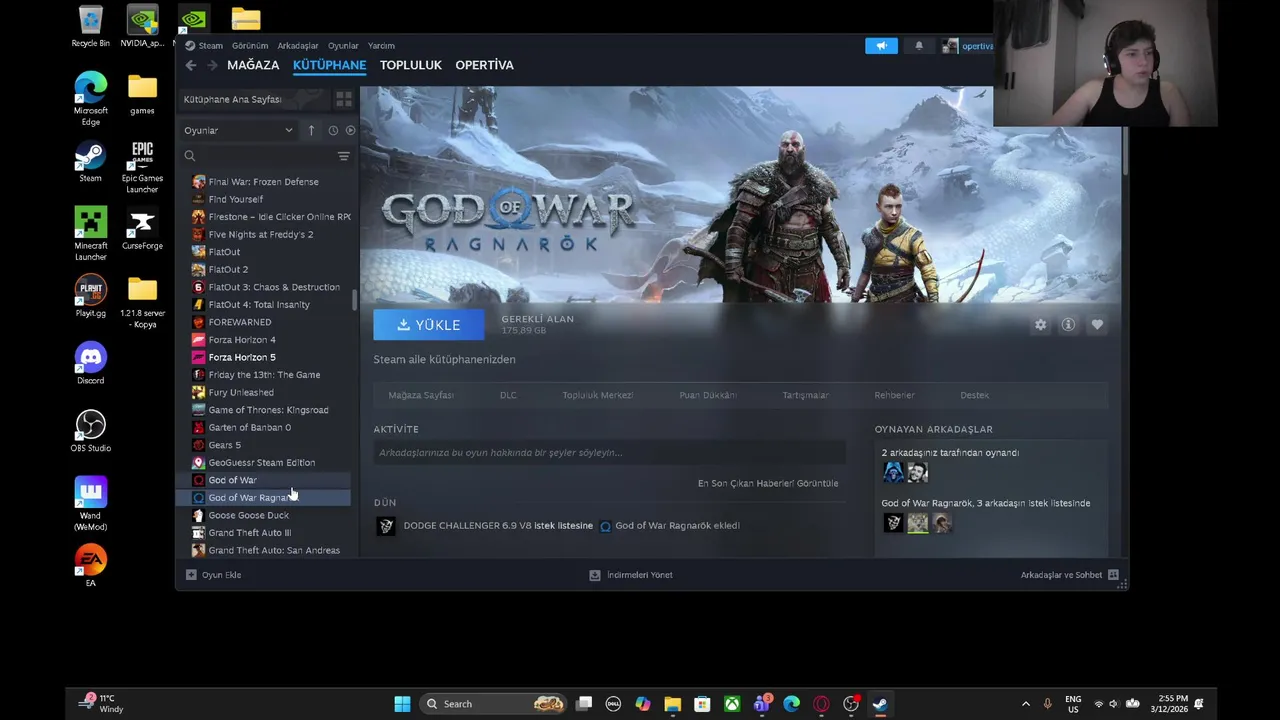Click the Windows taskbar Search box

495,704
